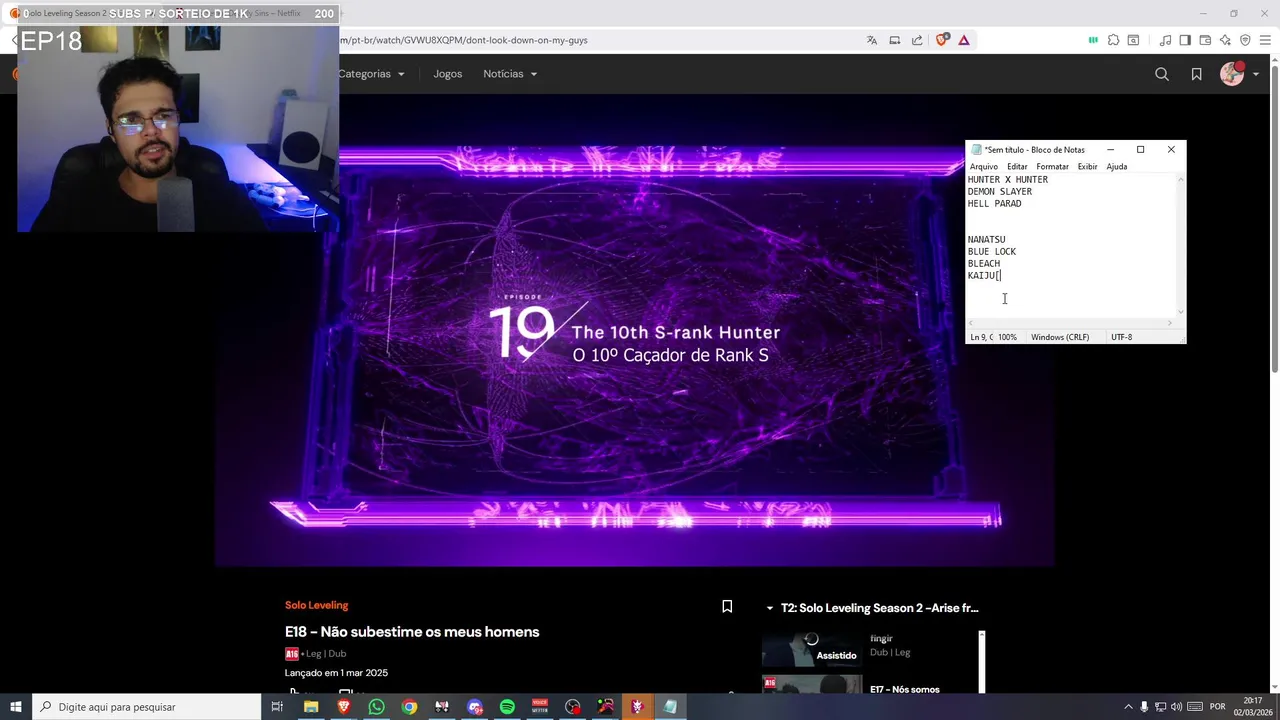1280x720 pixels.
Task: Click the install app icon in address bar
Action: [895, 40]
